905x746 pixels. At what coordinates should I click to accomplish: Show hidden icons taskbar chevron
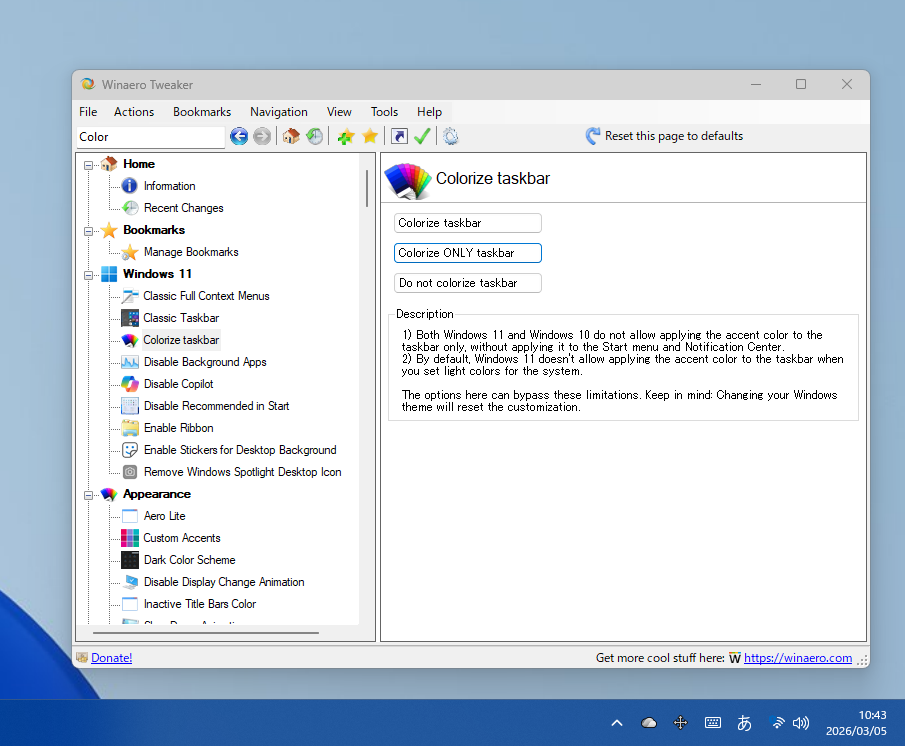pos(617,723)
